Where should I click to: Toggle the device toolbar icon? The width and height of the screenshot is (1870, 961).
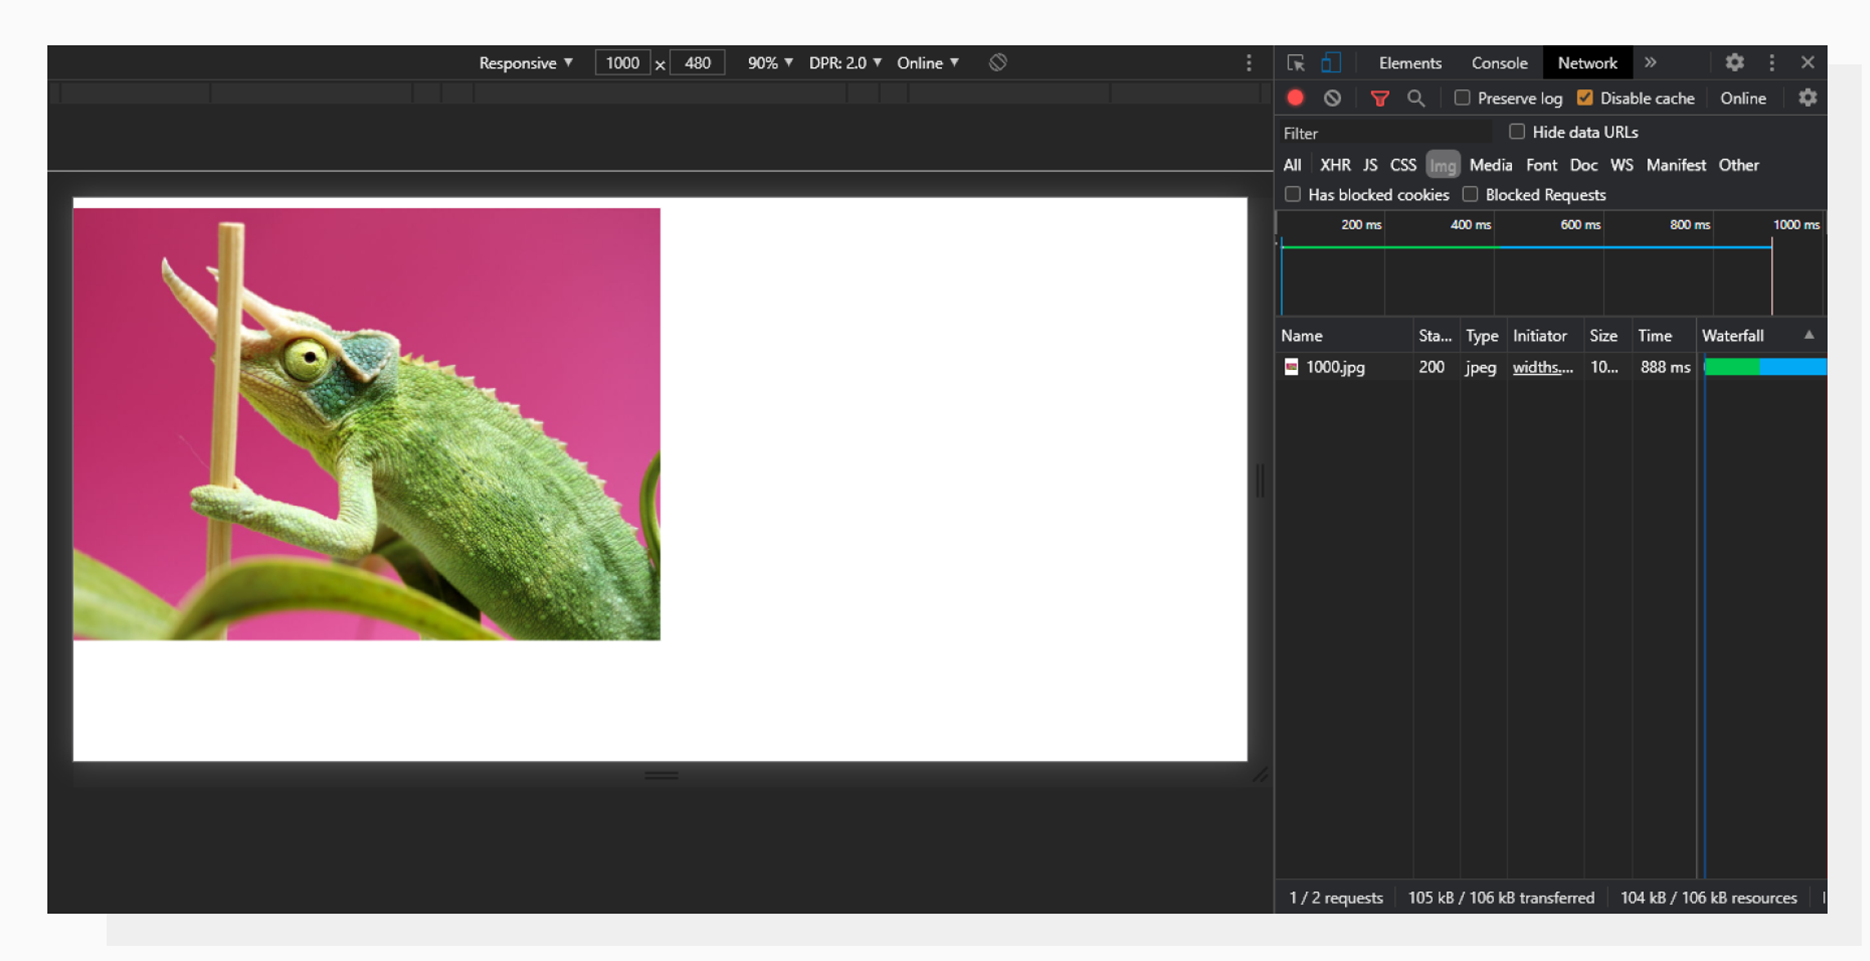pos(1330,62)
